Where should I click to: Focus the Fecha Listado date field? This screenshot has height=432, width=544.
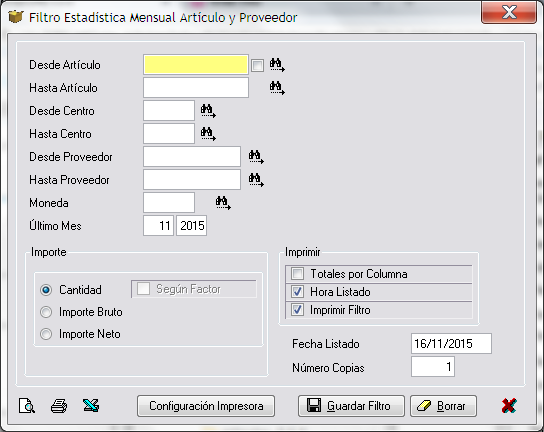(x=451, y=344)
